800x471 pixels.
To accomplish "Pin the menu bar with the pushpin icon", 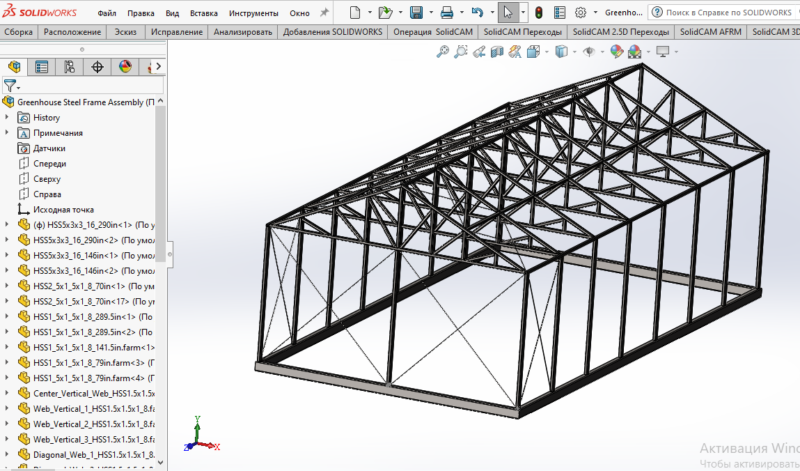I will click(324, 12).
